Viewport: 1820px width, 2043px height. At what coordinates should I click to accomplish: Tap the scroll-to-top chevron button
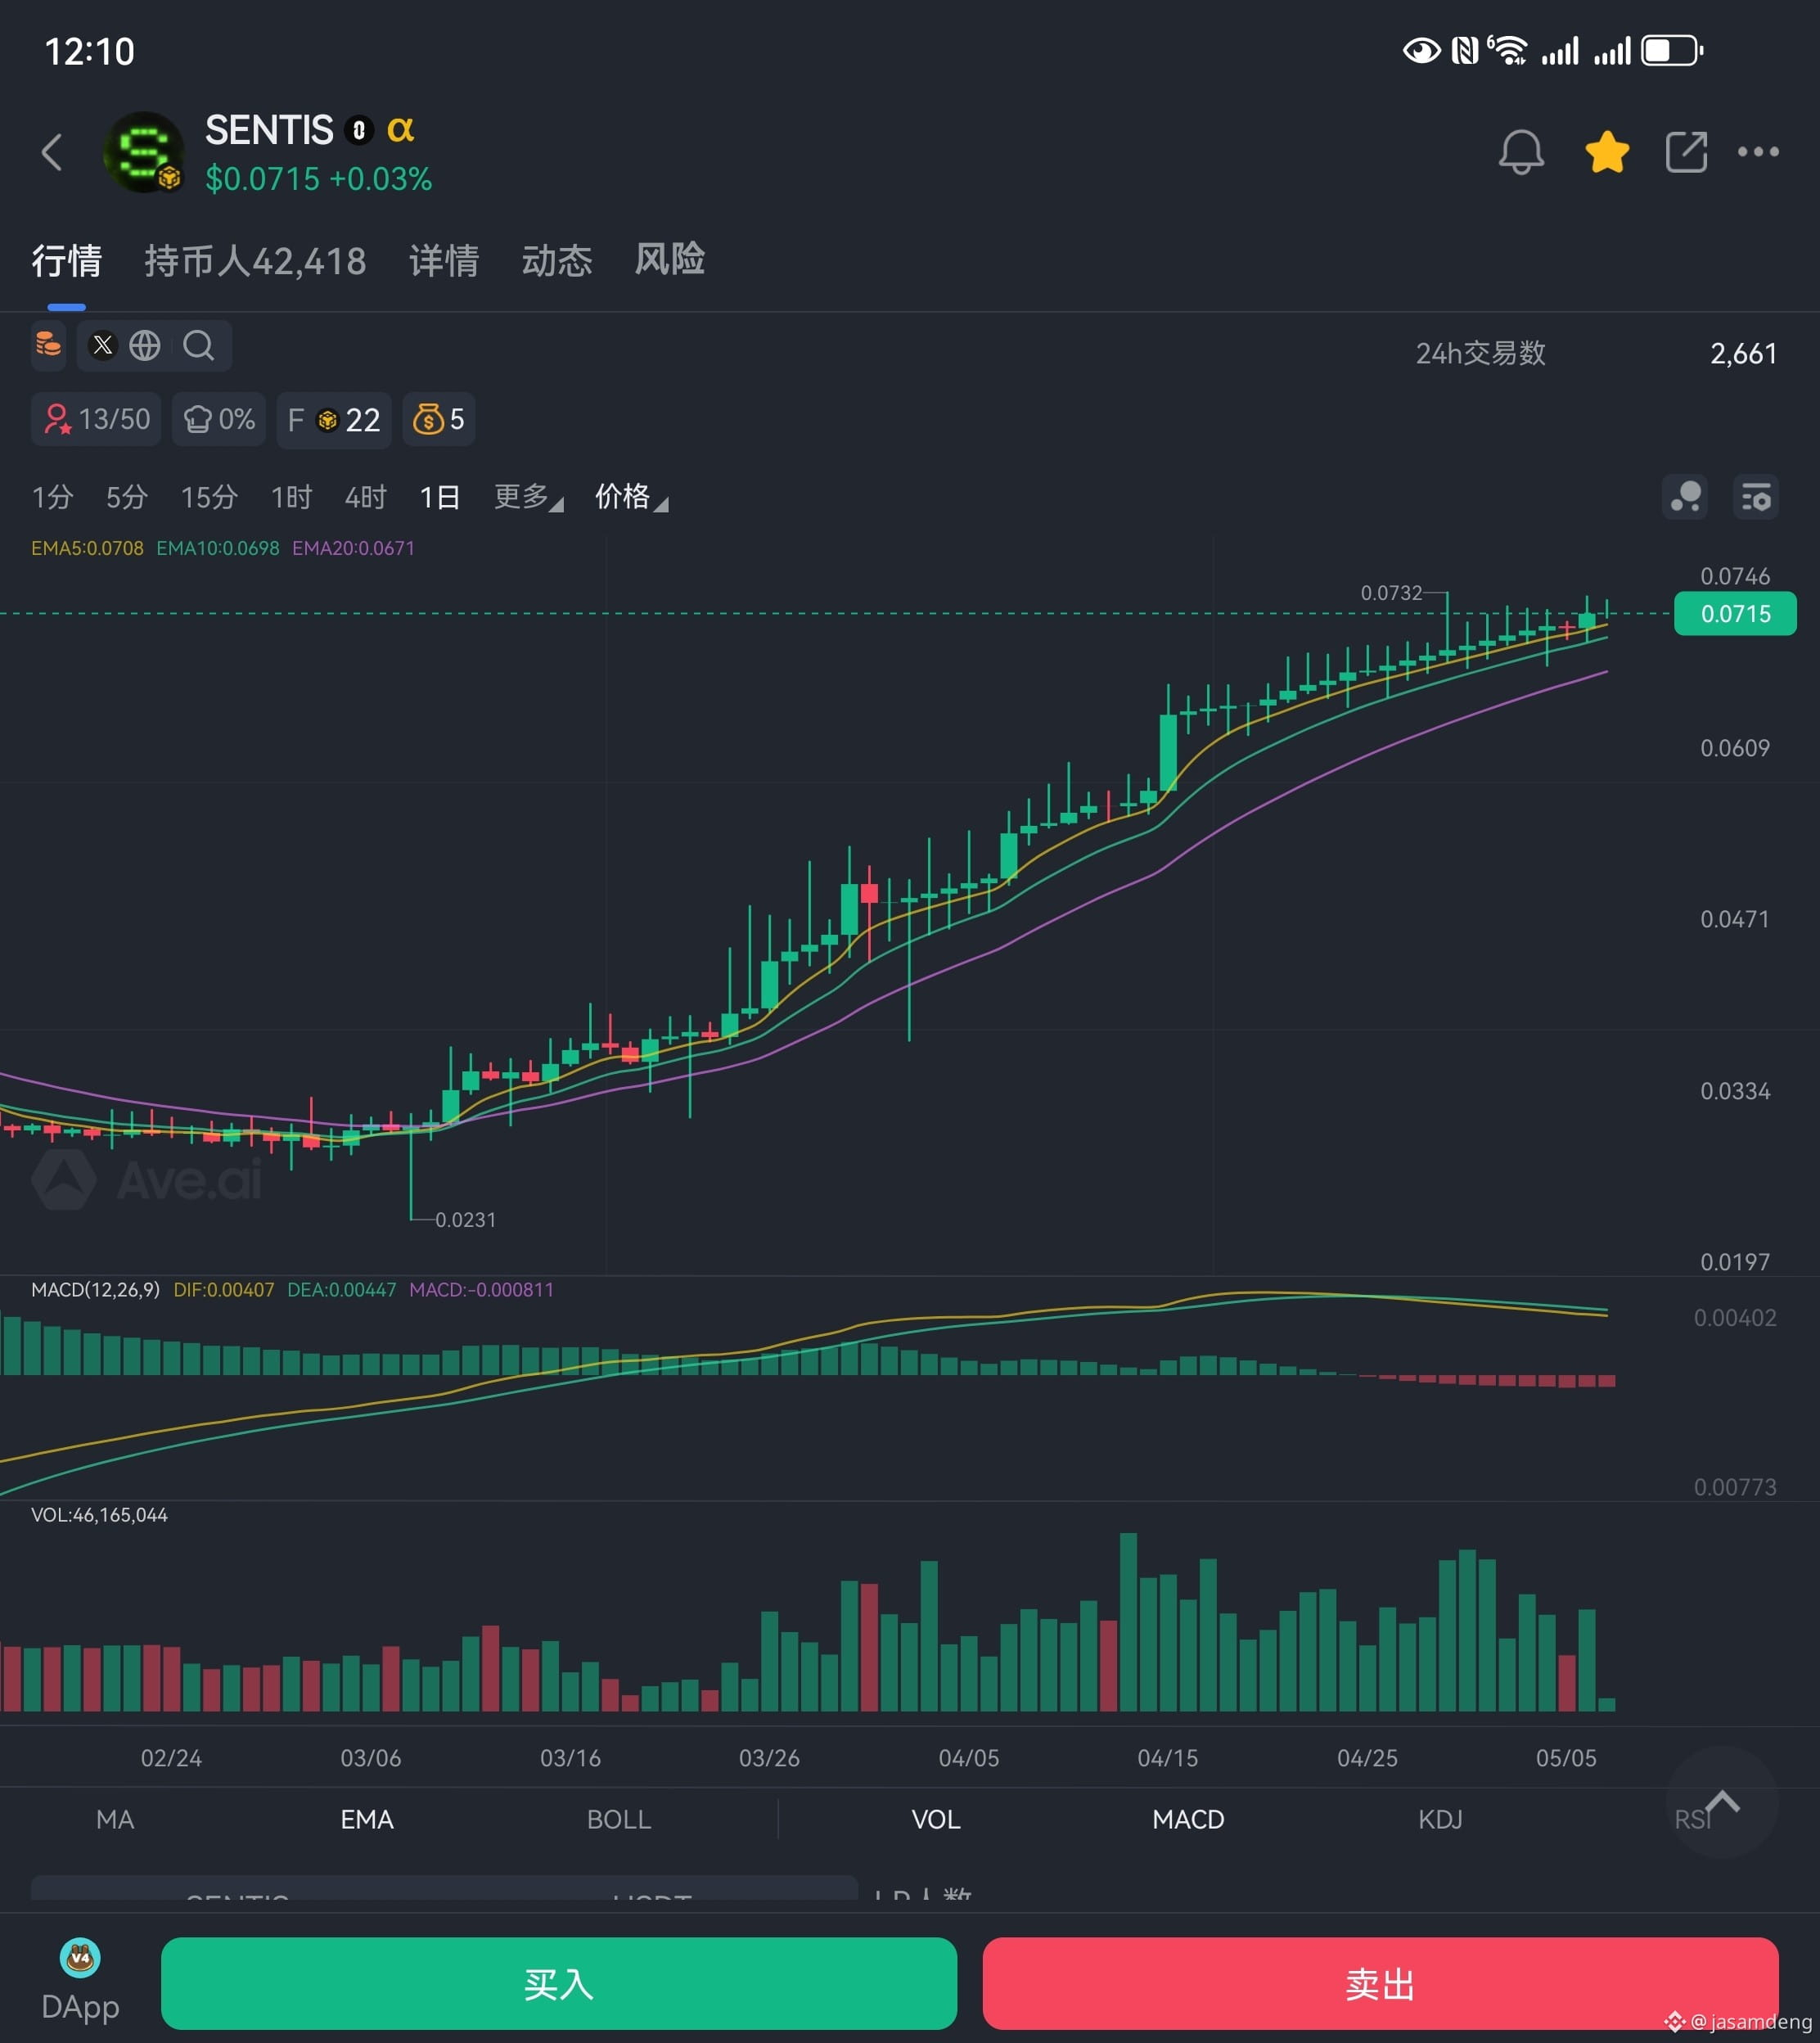[x=1722, y=1802]
